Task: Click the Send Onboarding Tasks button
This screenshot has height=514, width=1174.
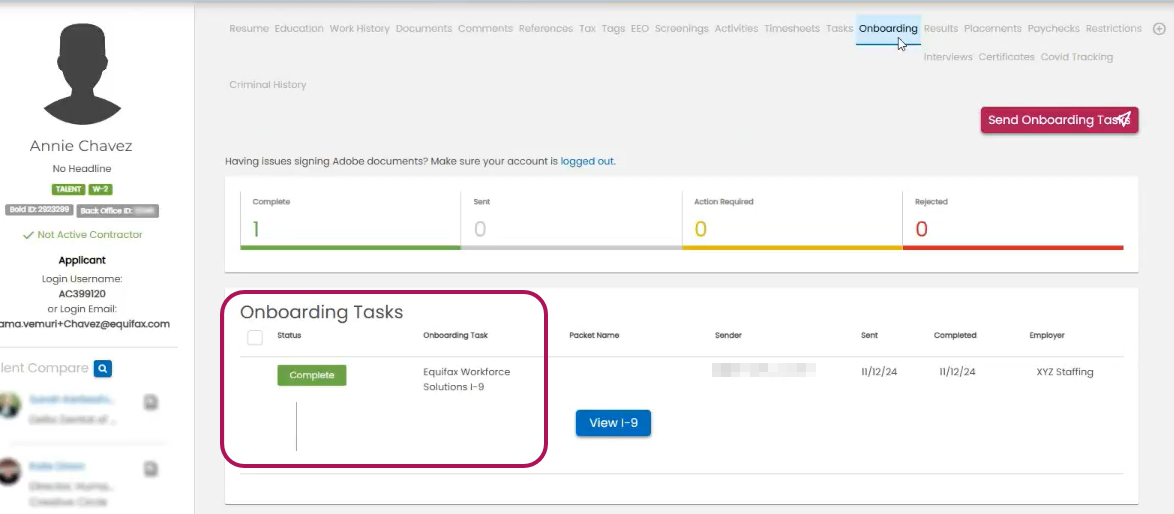Action: (x=1059, y=120)
